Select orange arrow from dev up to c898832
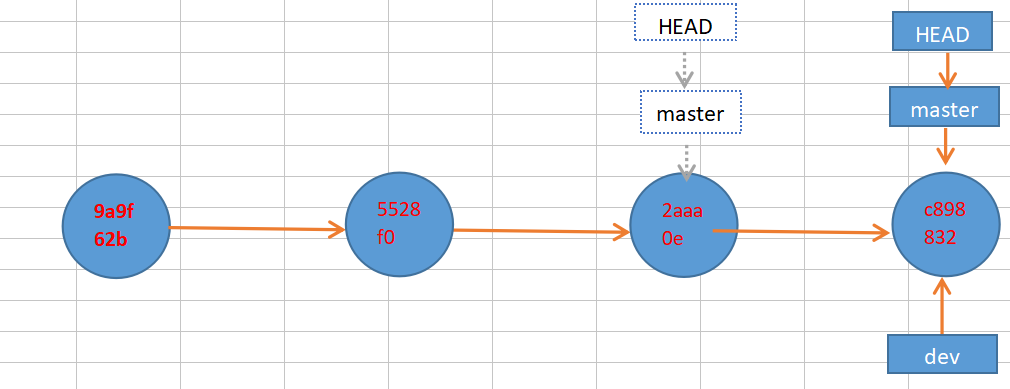 point(942,306)
